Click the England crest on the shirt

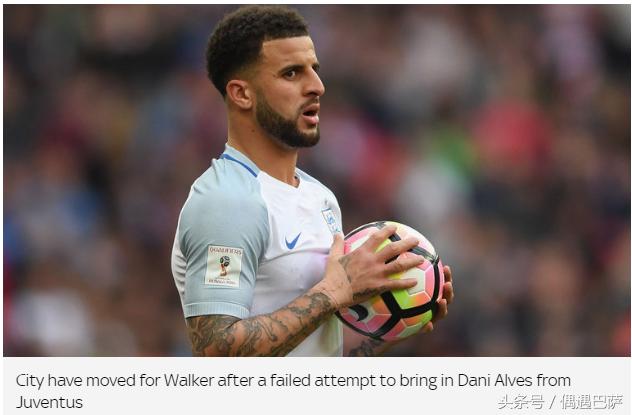[x=331, y=220]
